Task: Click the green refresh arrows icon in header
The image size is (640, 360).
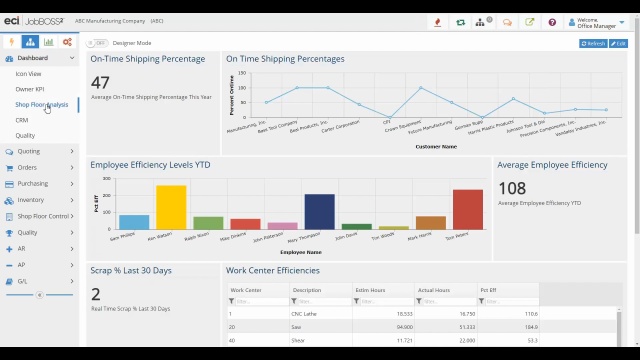Action: tap(460, 22)
